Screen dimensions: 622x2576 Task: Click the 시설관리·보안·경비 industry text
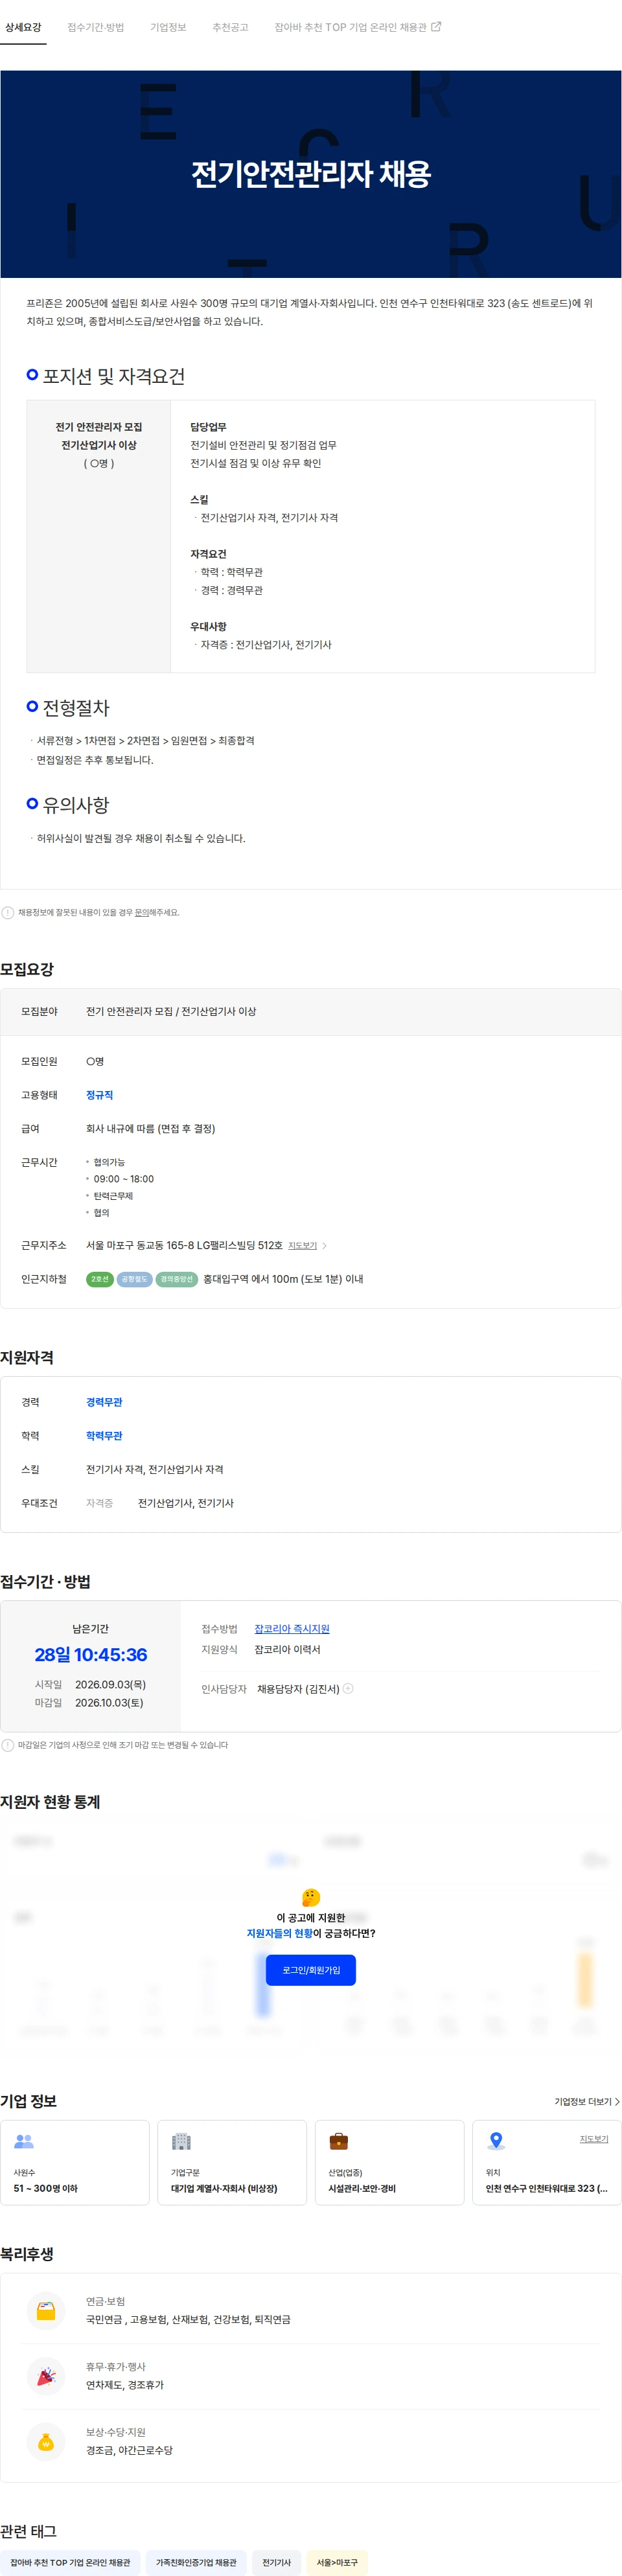pyautogui.click(x=362, y=2188)
